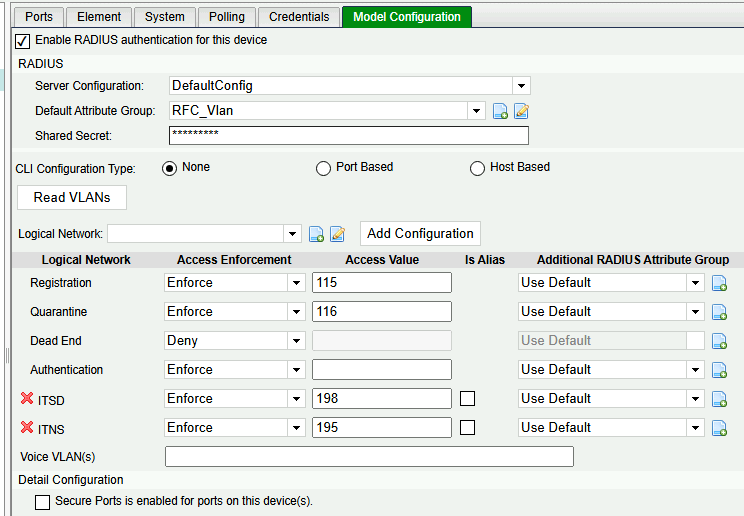
Task: Add attribute group icon in Quarantine row
Action: click(x=719, y=312)
